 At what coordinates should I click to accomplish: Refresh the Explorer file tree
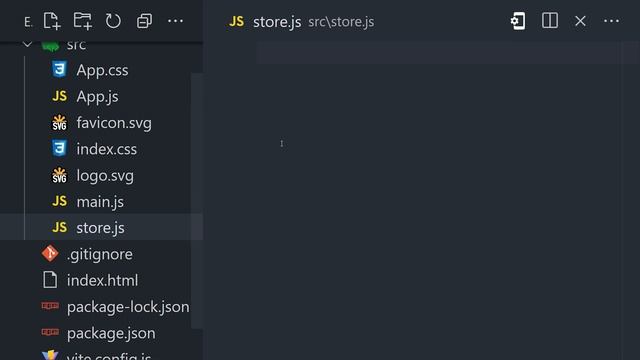(113, 21)
